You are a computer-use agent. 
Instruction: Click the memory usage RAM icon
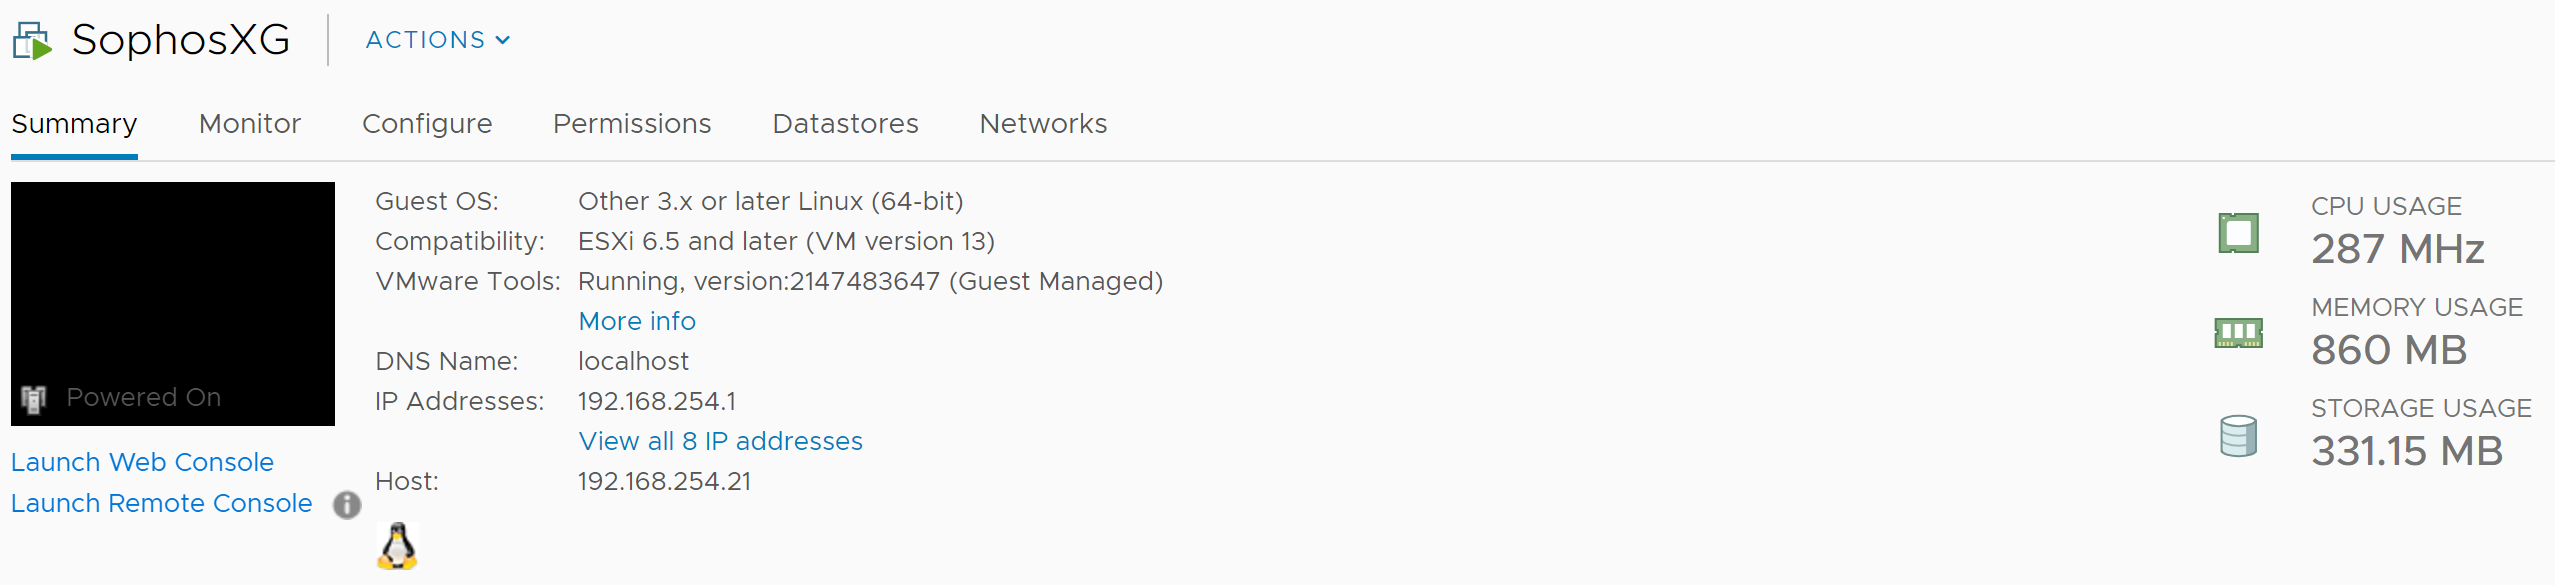click(x=2238, y=332)
